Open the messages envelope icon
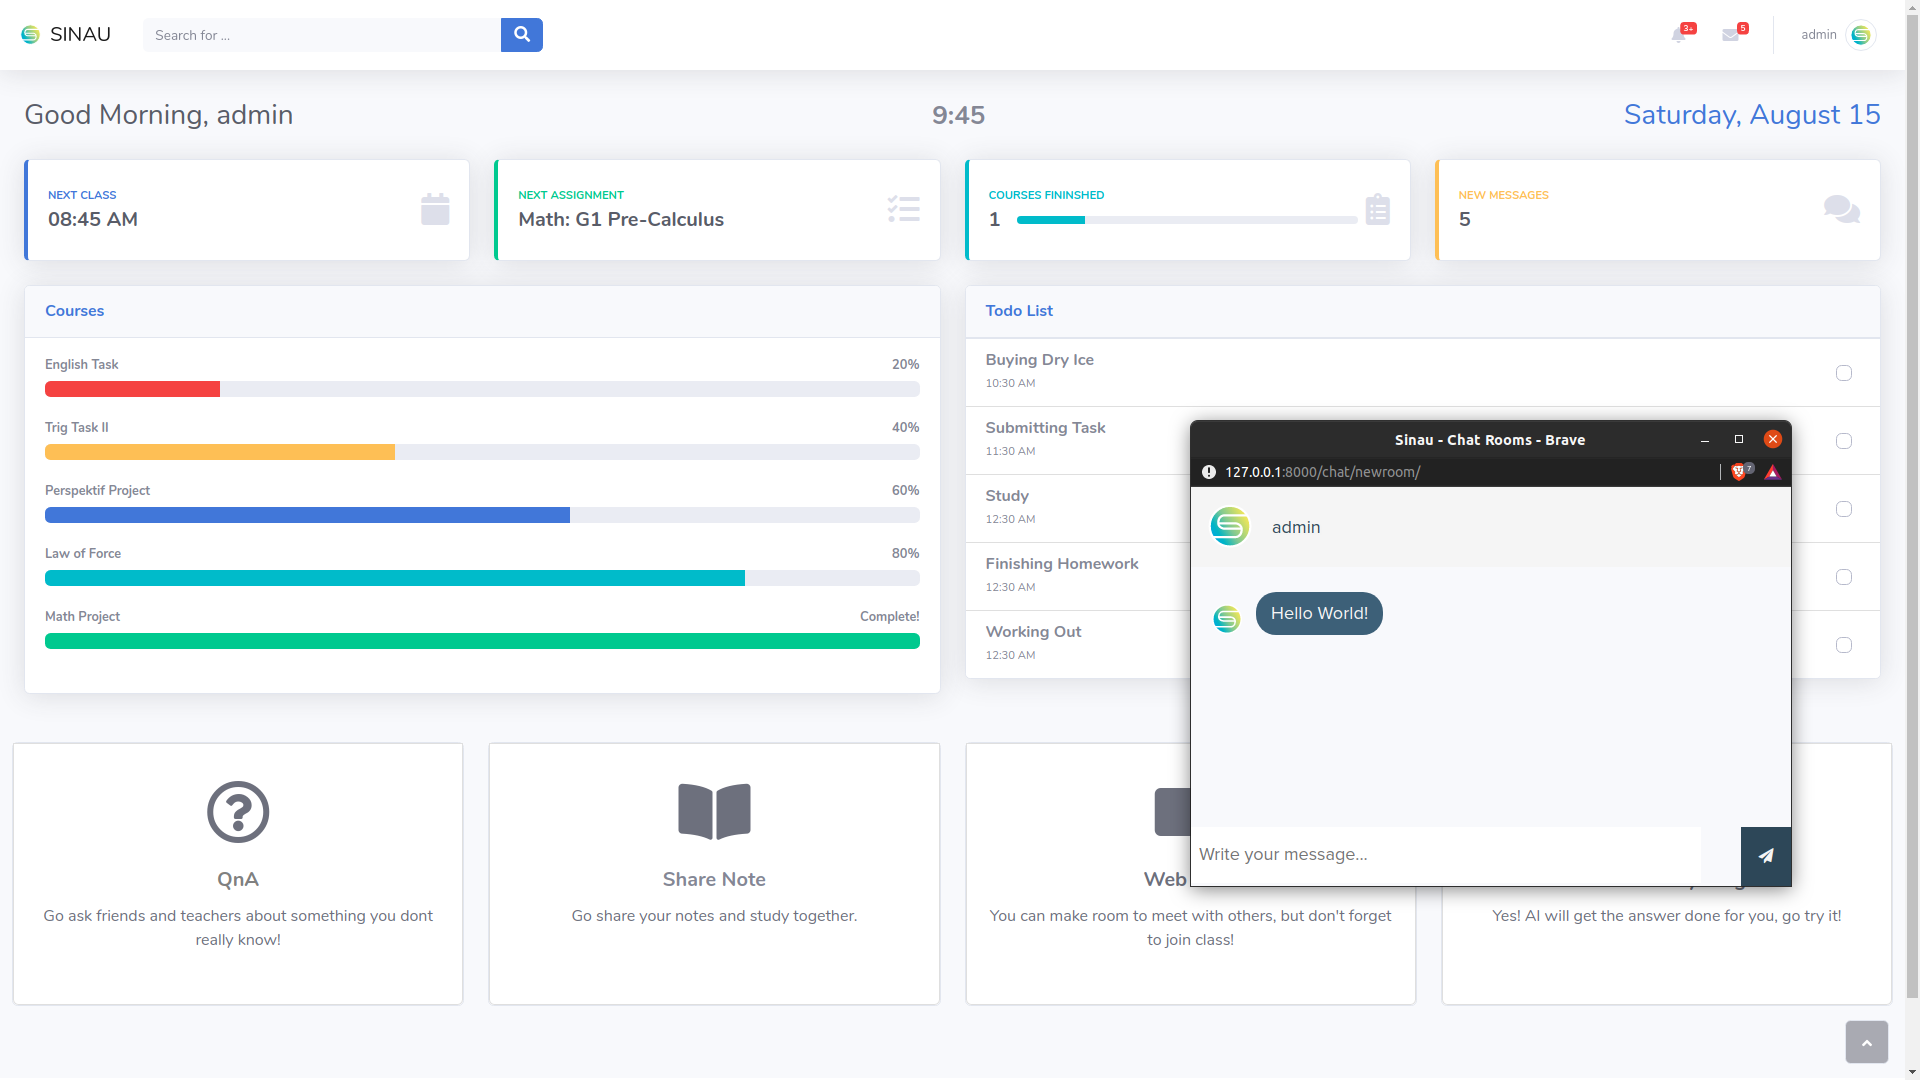Image resolution: width=1920 pixels, height=1080 pixels. coord(1731,35)
